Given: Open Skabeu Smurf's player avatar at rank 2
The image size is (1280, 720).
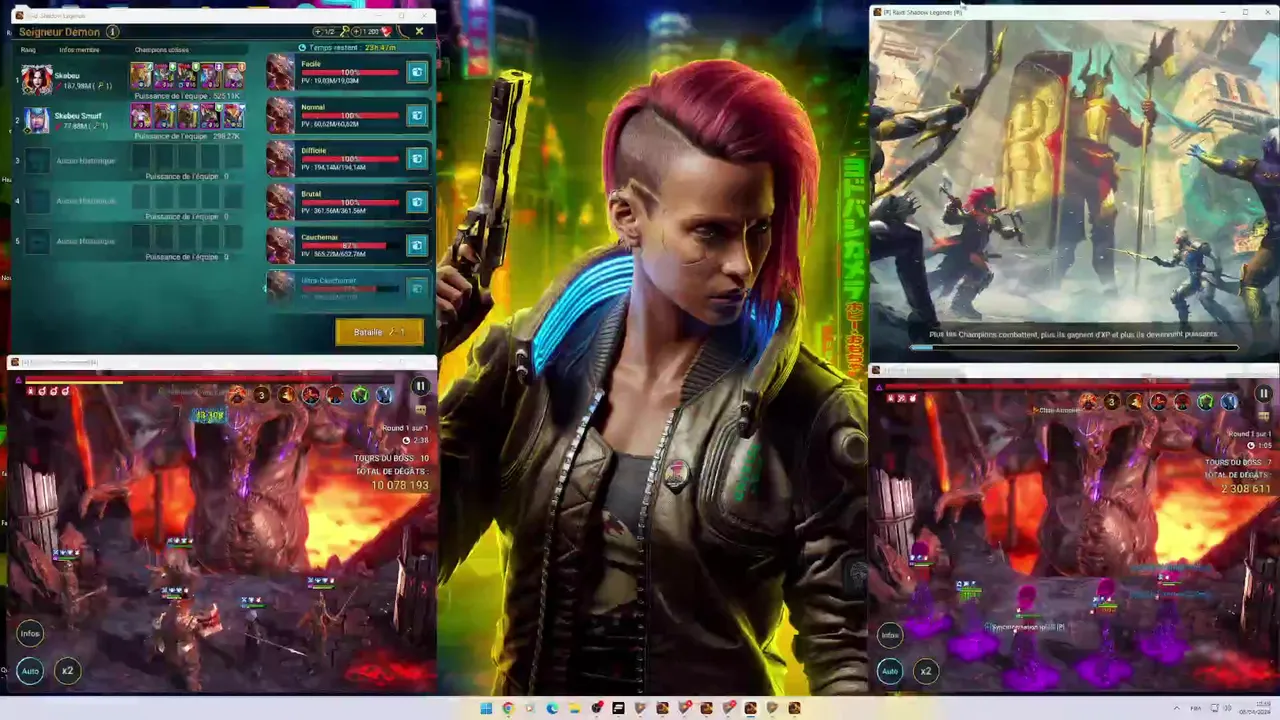Looking at the screenshot, I should [37, 121].
